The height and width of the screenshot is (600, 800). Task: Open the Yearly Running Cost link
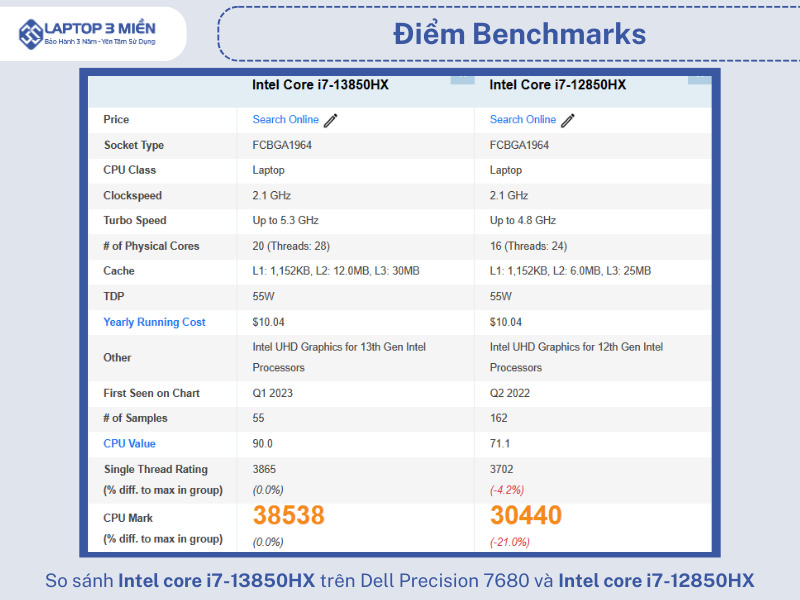pyautogui.click(x=154, y=322)
